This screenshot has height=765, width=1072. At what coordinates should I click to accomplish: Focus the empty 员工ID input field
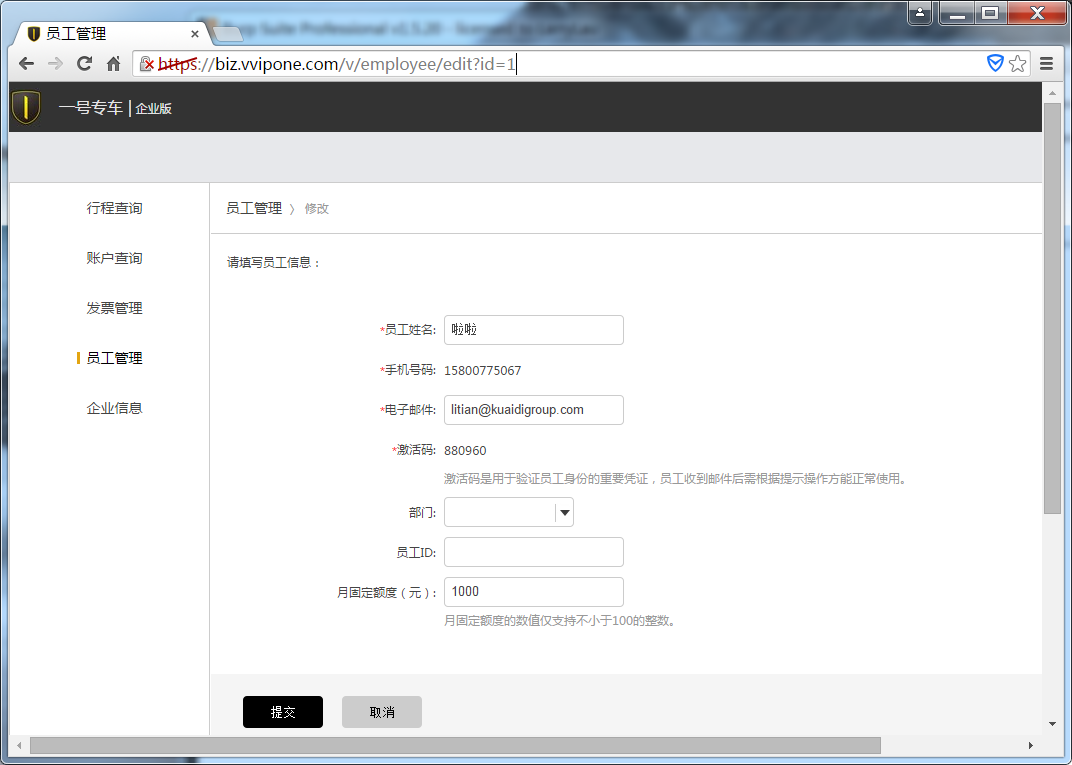pyautogui.click(x=533, y=552)
